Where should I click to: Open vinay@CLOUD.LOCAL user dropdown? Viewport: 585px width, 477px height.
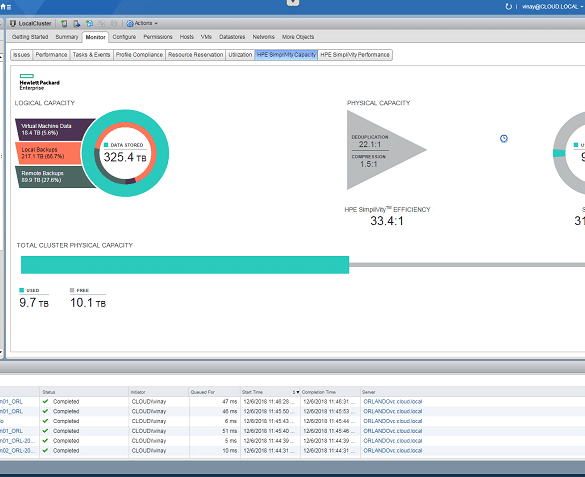[x=553, y=7]
